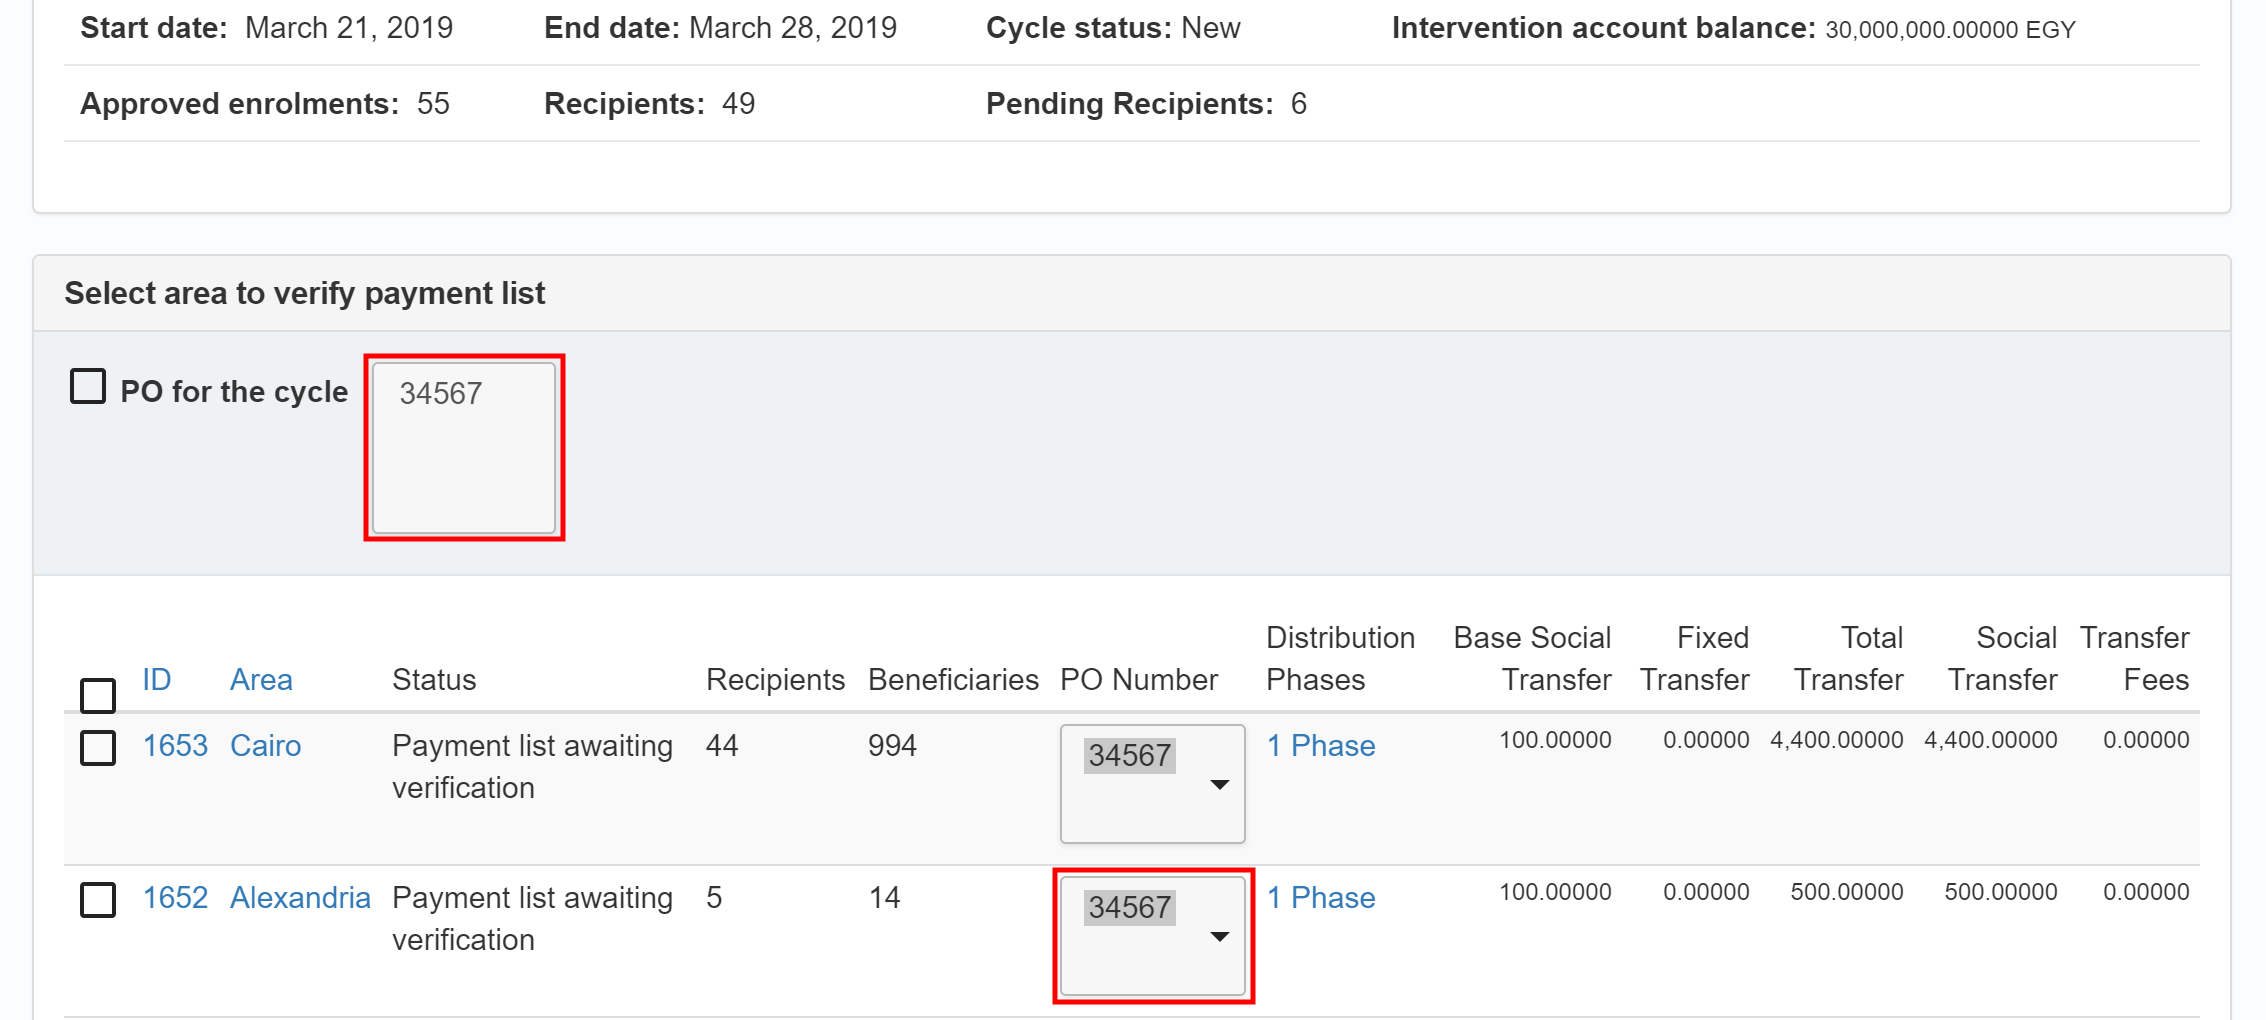
Task: Sort the table by ID column
Action: [157, 680]
